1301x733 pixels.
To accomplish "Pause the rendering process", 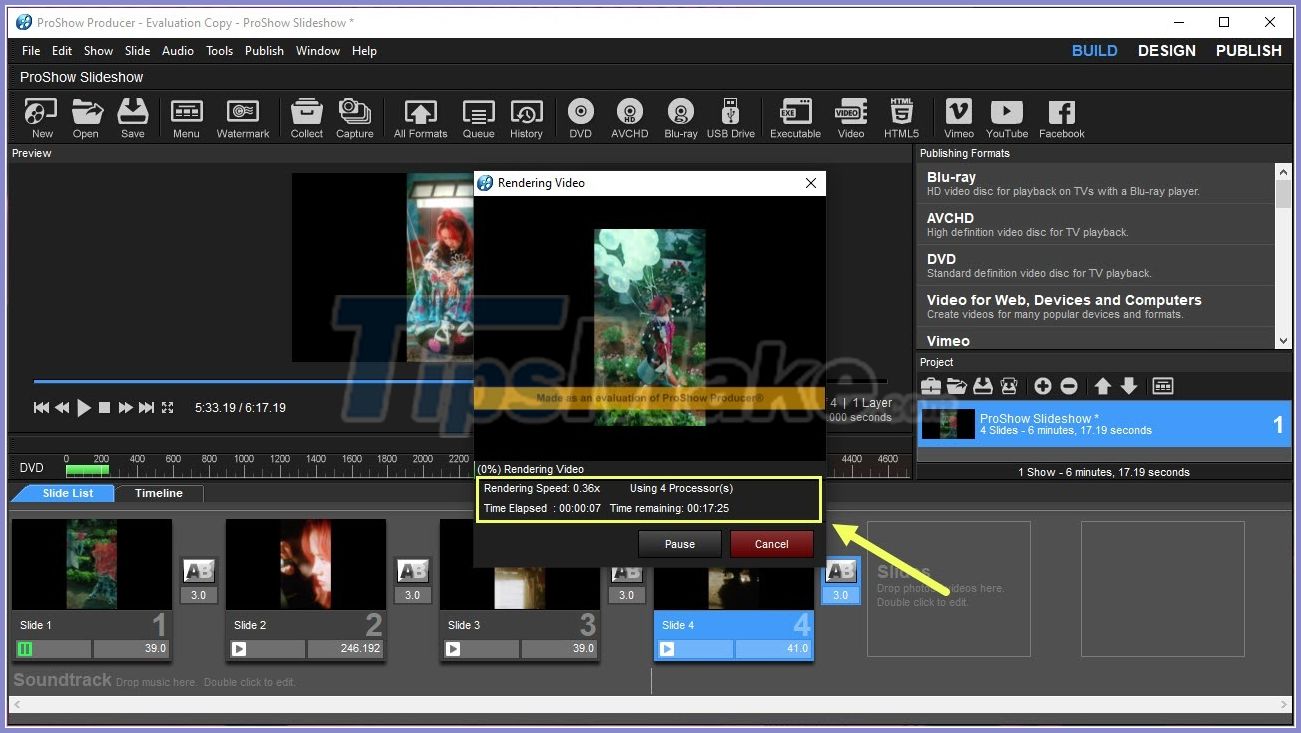I will (680, 544).
